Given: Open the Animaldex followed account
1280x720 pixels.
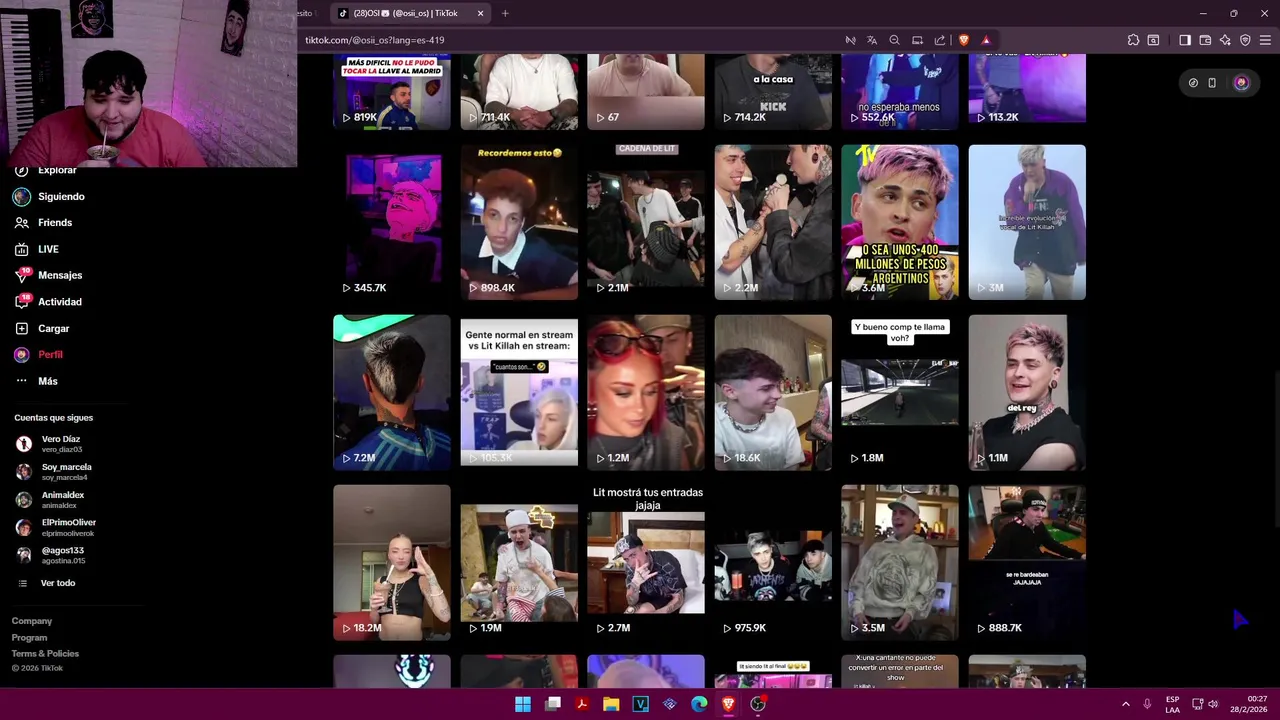Looking at the screenshot, I should coord(60,499).
